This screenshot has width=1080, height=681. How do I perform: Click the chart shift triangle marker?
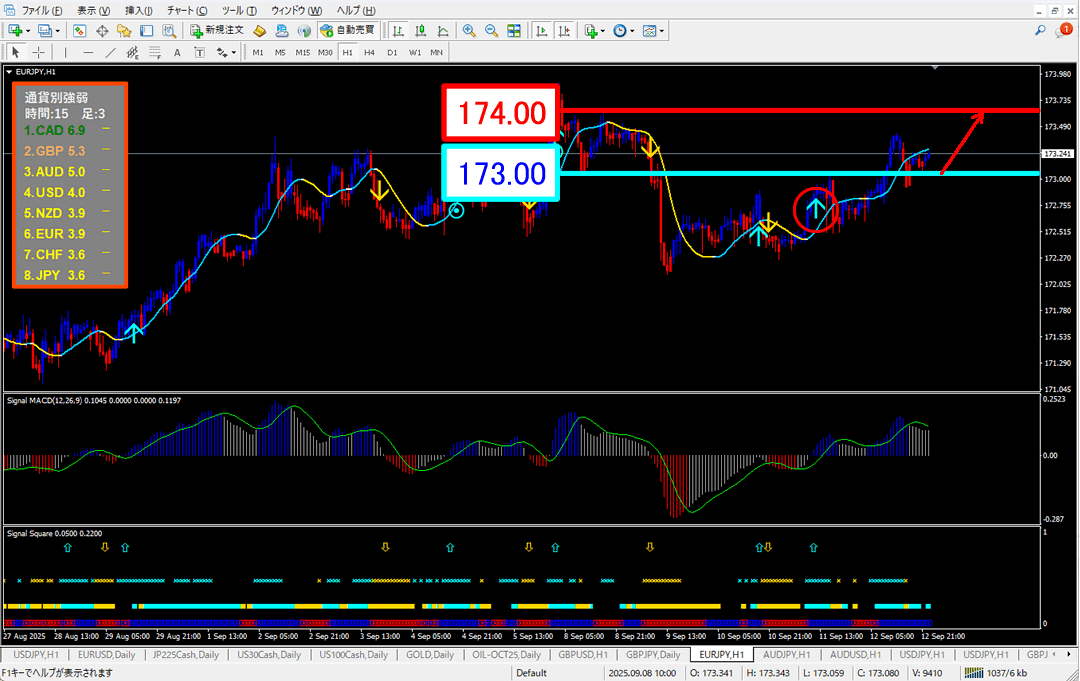pos(935,67)
